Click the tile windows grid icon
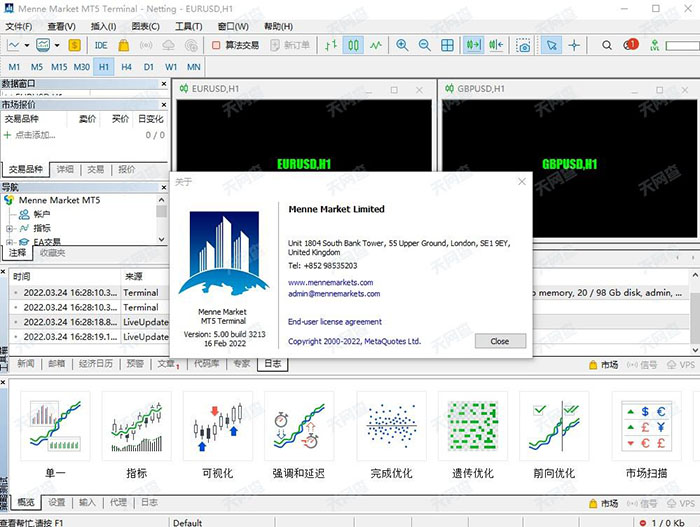 [447, 45]
